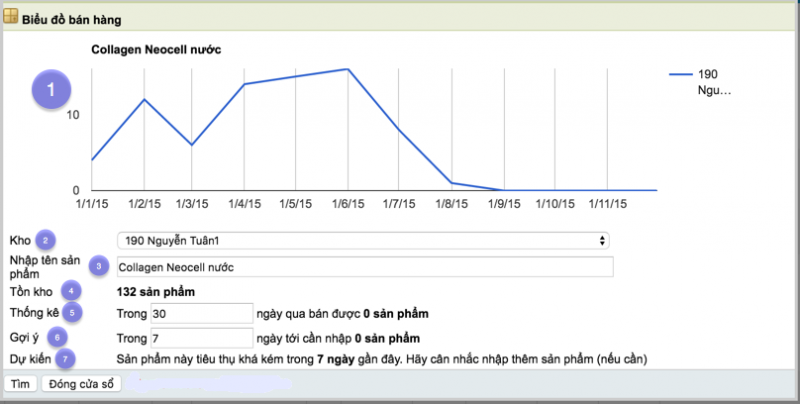Click the Tồn kho label
Viewport: 800px width, 404px height.
(x=31, y=292)
